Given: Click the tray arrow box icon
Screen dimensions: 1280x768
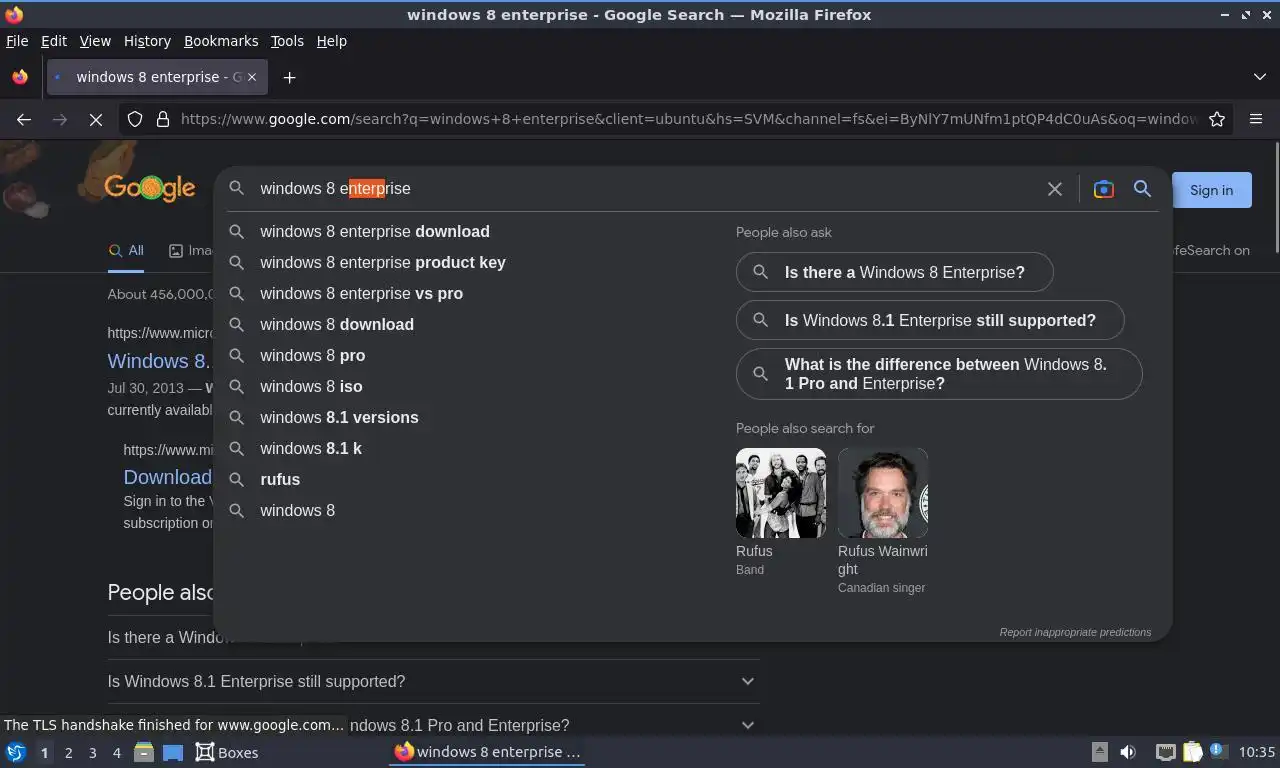Looking at the screenshot, I should tap(1099, 752).
